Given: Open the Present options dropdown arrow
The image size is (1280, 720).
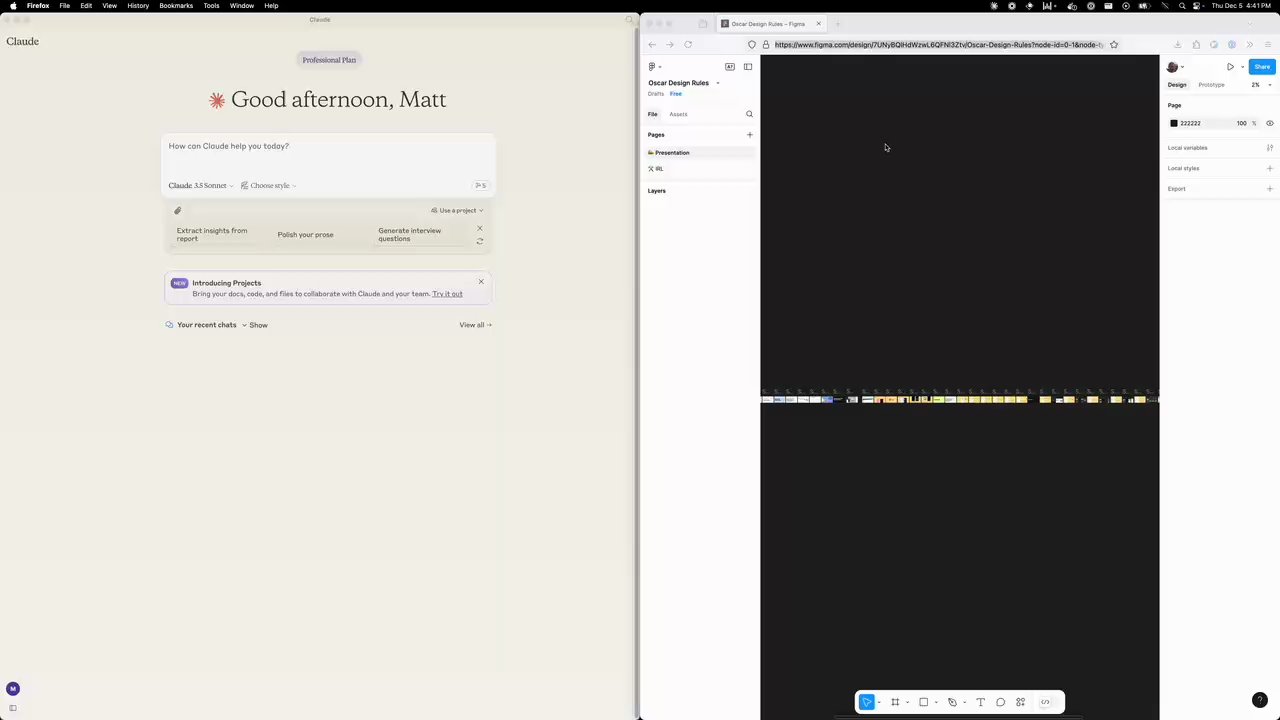Looking at the screenshot, I should [x=1242, y=67].
